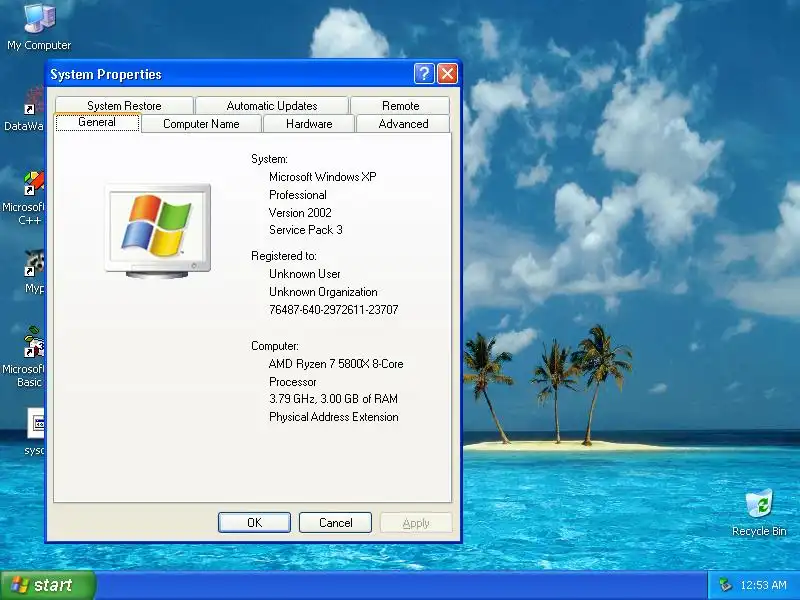Click the 'Unknown User' text
The width and height of the screenshot is (800, 600).
click(305, 274)
